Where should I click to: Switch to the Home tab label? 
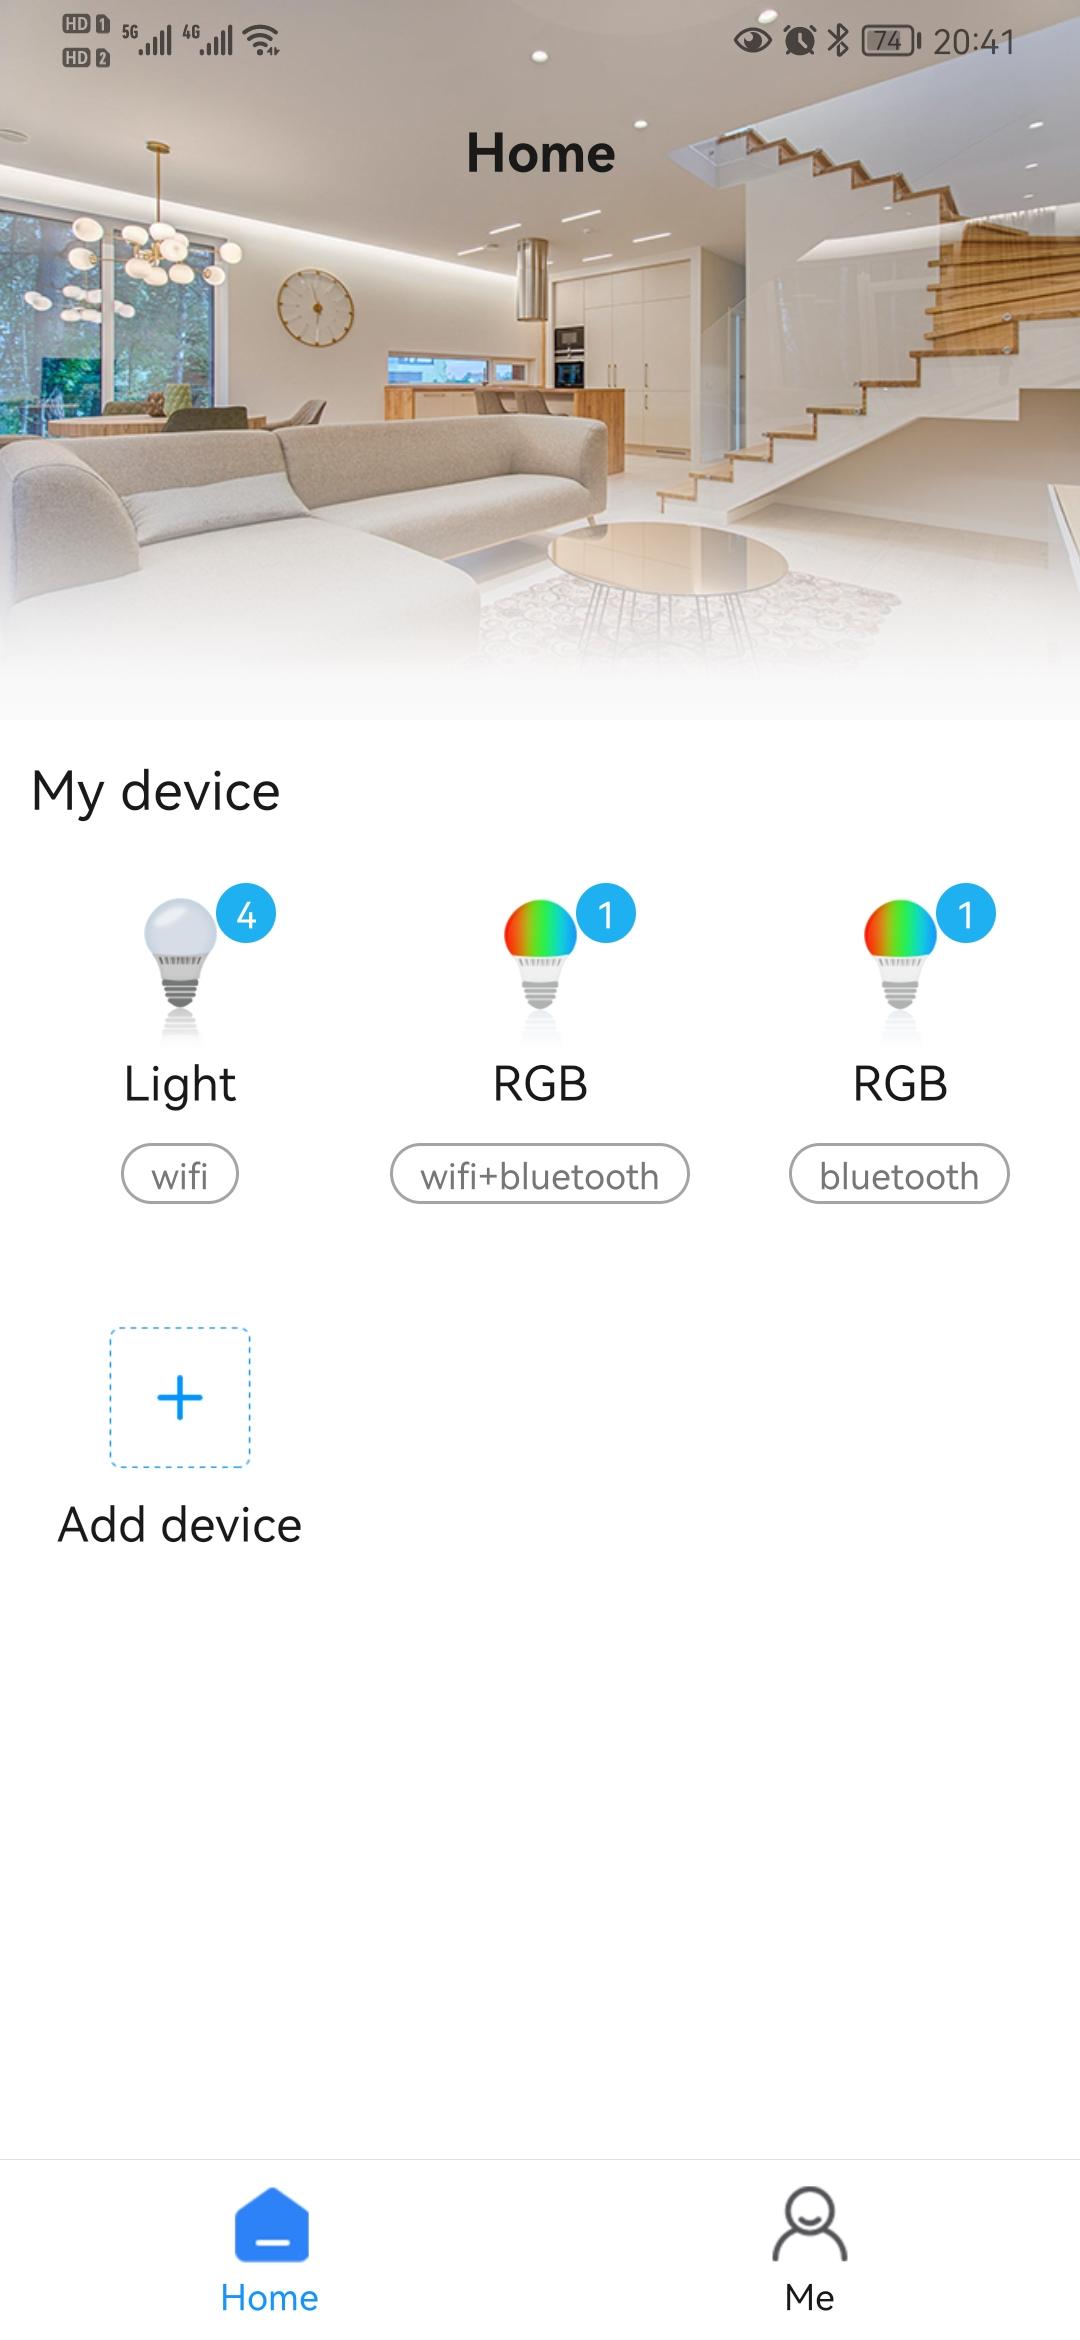[x=270, y=2297]
